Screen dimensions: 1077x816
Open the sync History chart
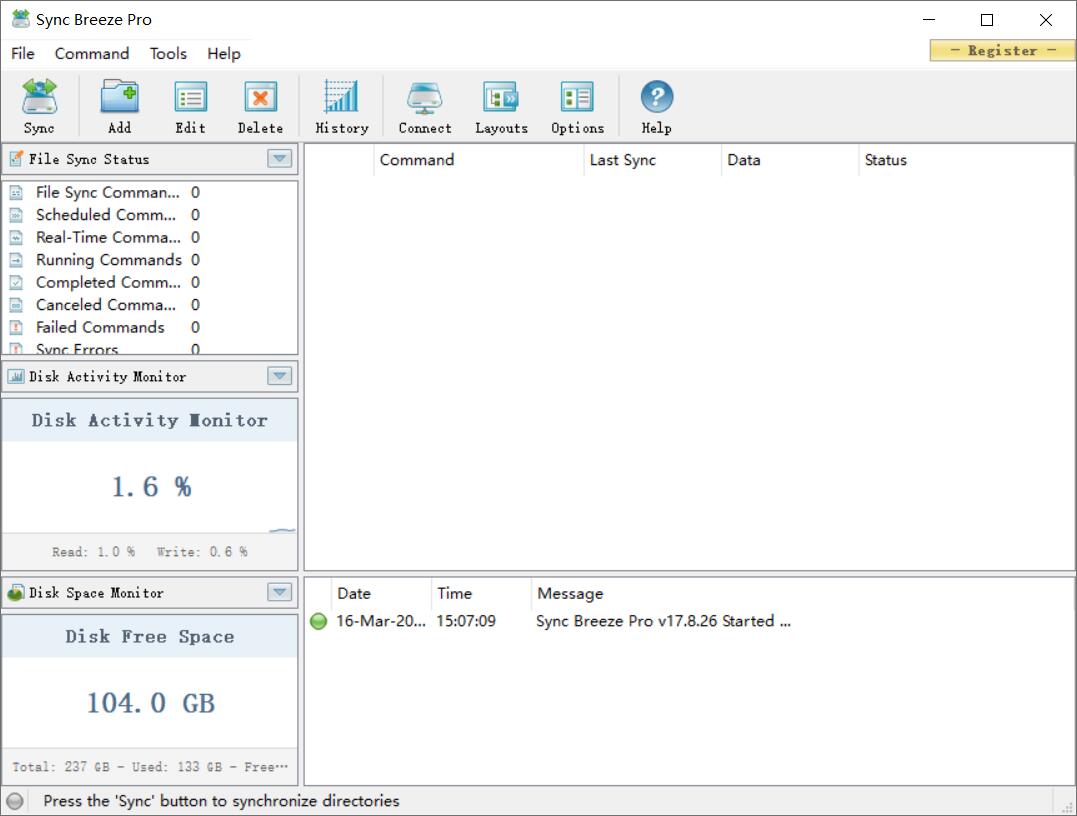click(341, 105)
